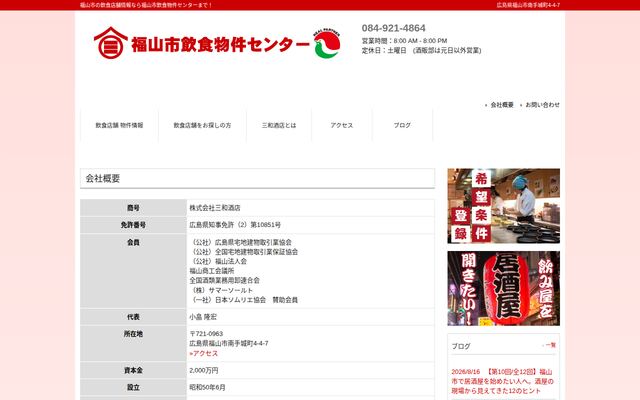640x400 pixels.
Task: Click お問い合わせ link
Action: (x=542, y=105)
